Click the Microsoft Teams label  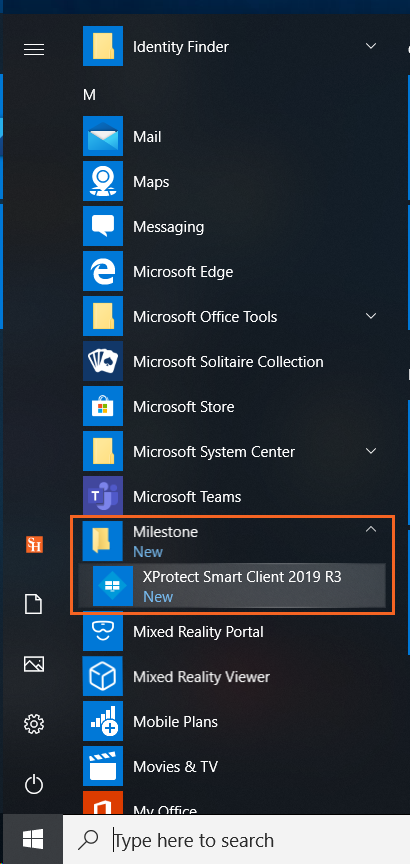[187, 496]
